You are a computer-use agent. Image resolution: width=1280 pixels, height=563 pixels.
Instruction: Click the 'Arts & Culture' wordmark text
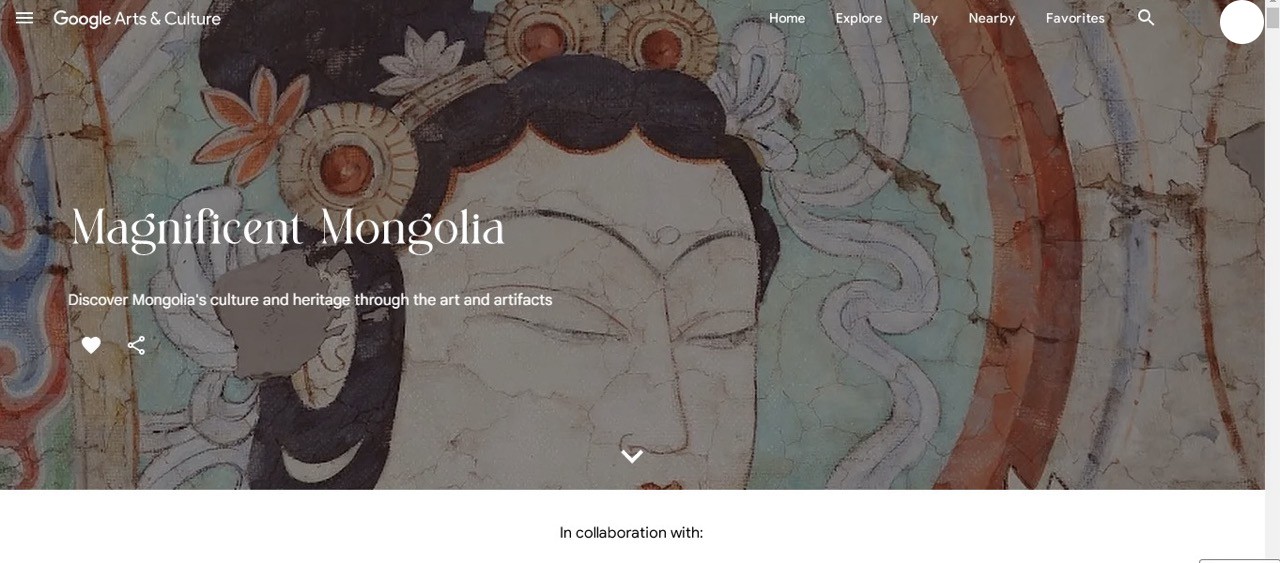pos(168,18)
